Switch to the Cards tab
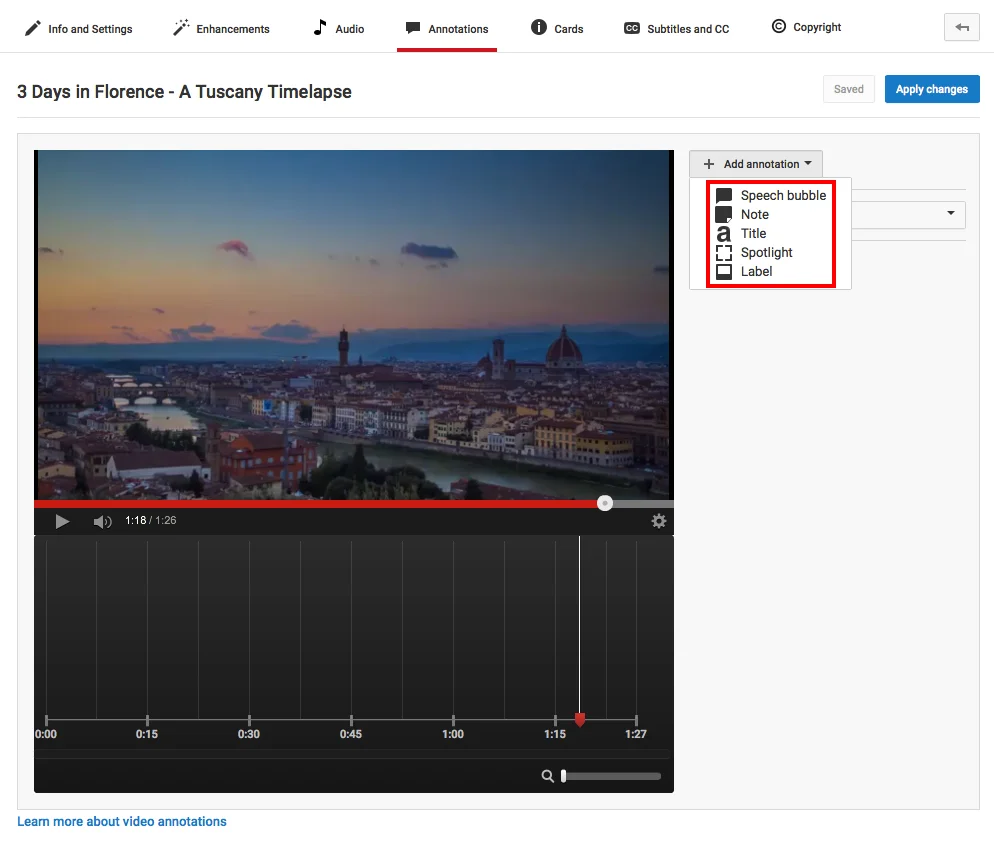The width and height of the screenshot is (994, 844). (557, 28)
